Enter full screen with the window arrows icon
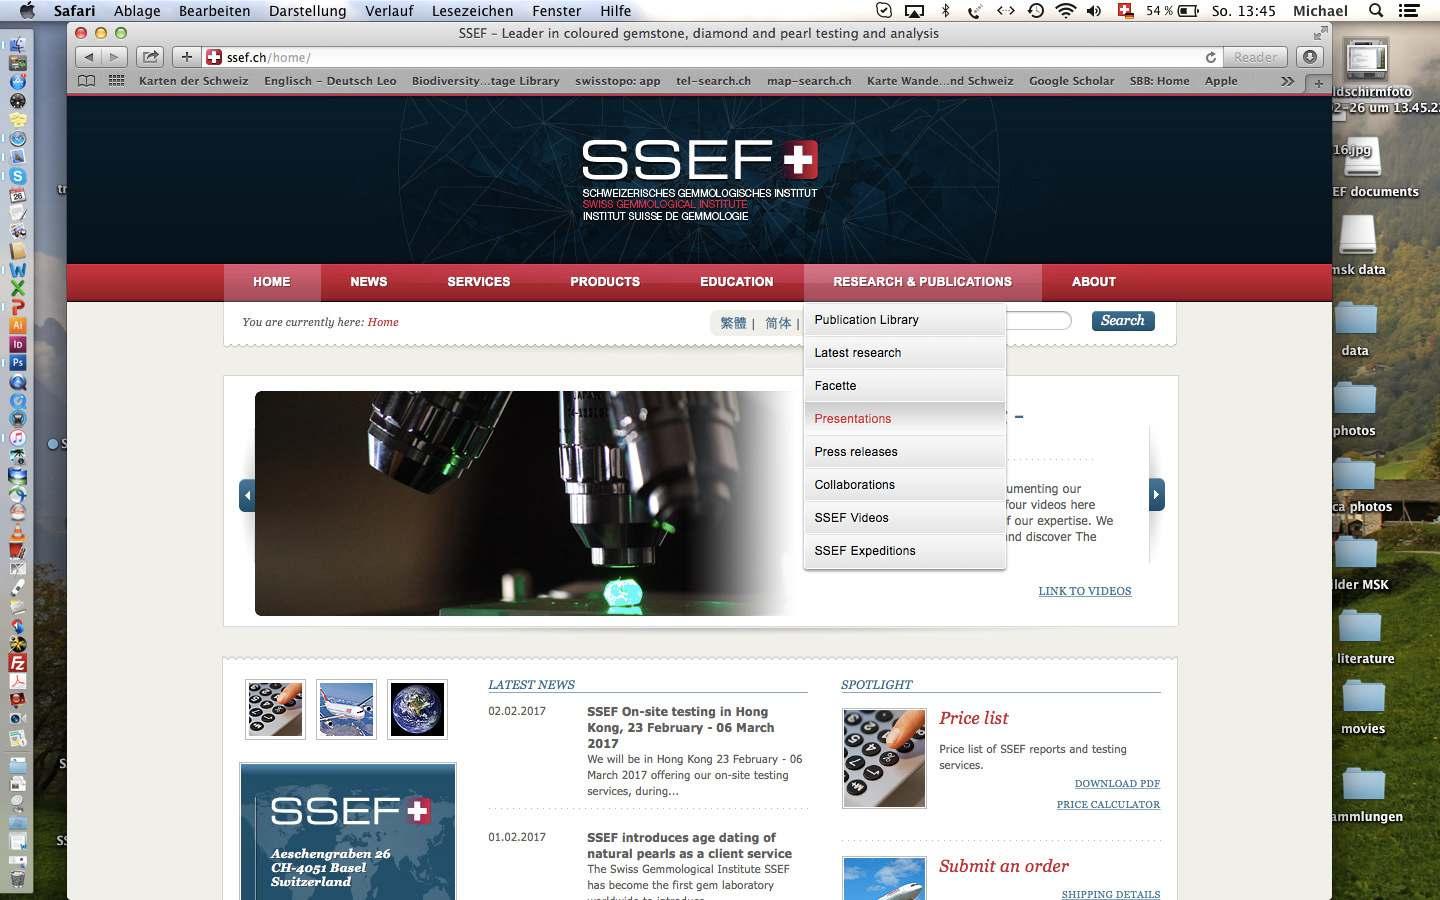Image resolution: width=1440 pixels, height=900 pixels. click(1320, 33)
